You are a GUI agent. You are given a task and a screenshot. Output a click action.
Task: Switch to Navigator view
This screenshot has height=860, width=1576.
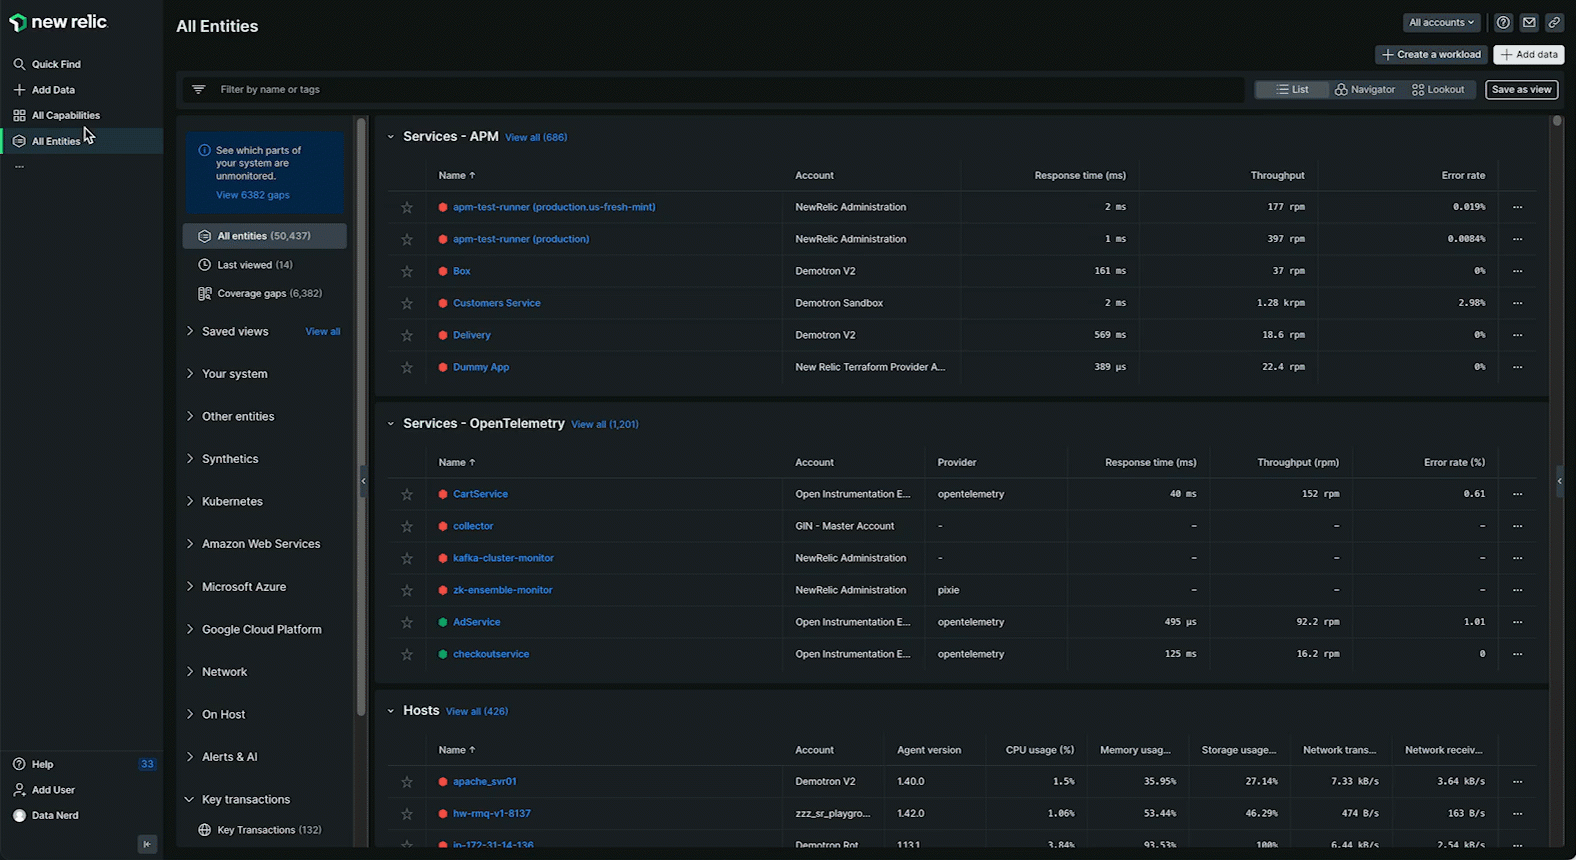1364,89
